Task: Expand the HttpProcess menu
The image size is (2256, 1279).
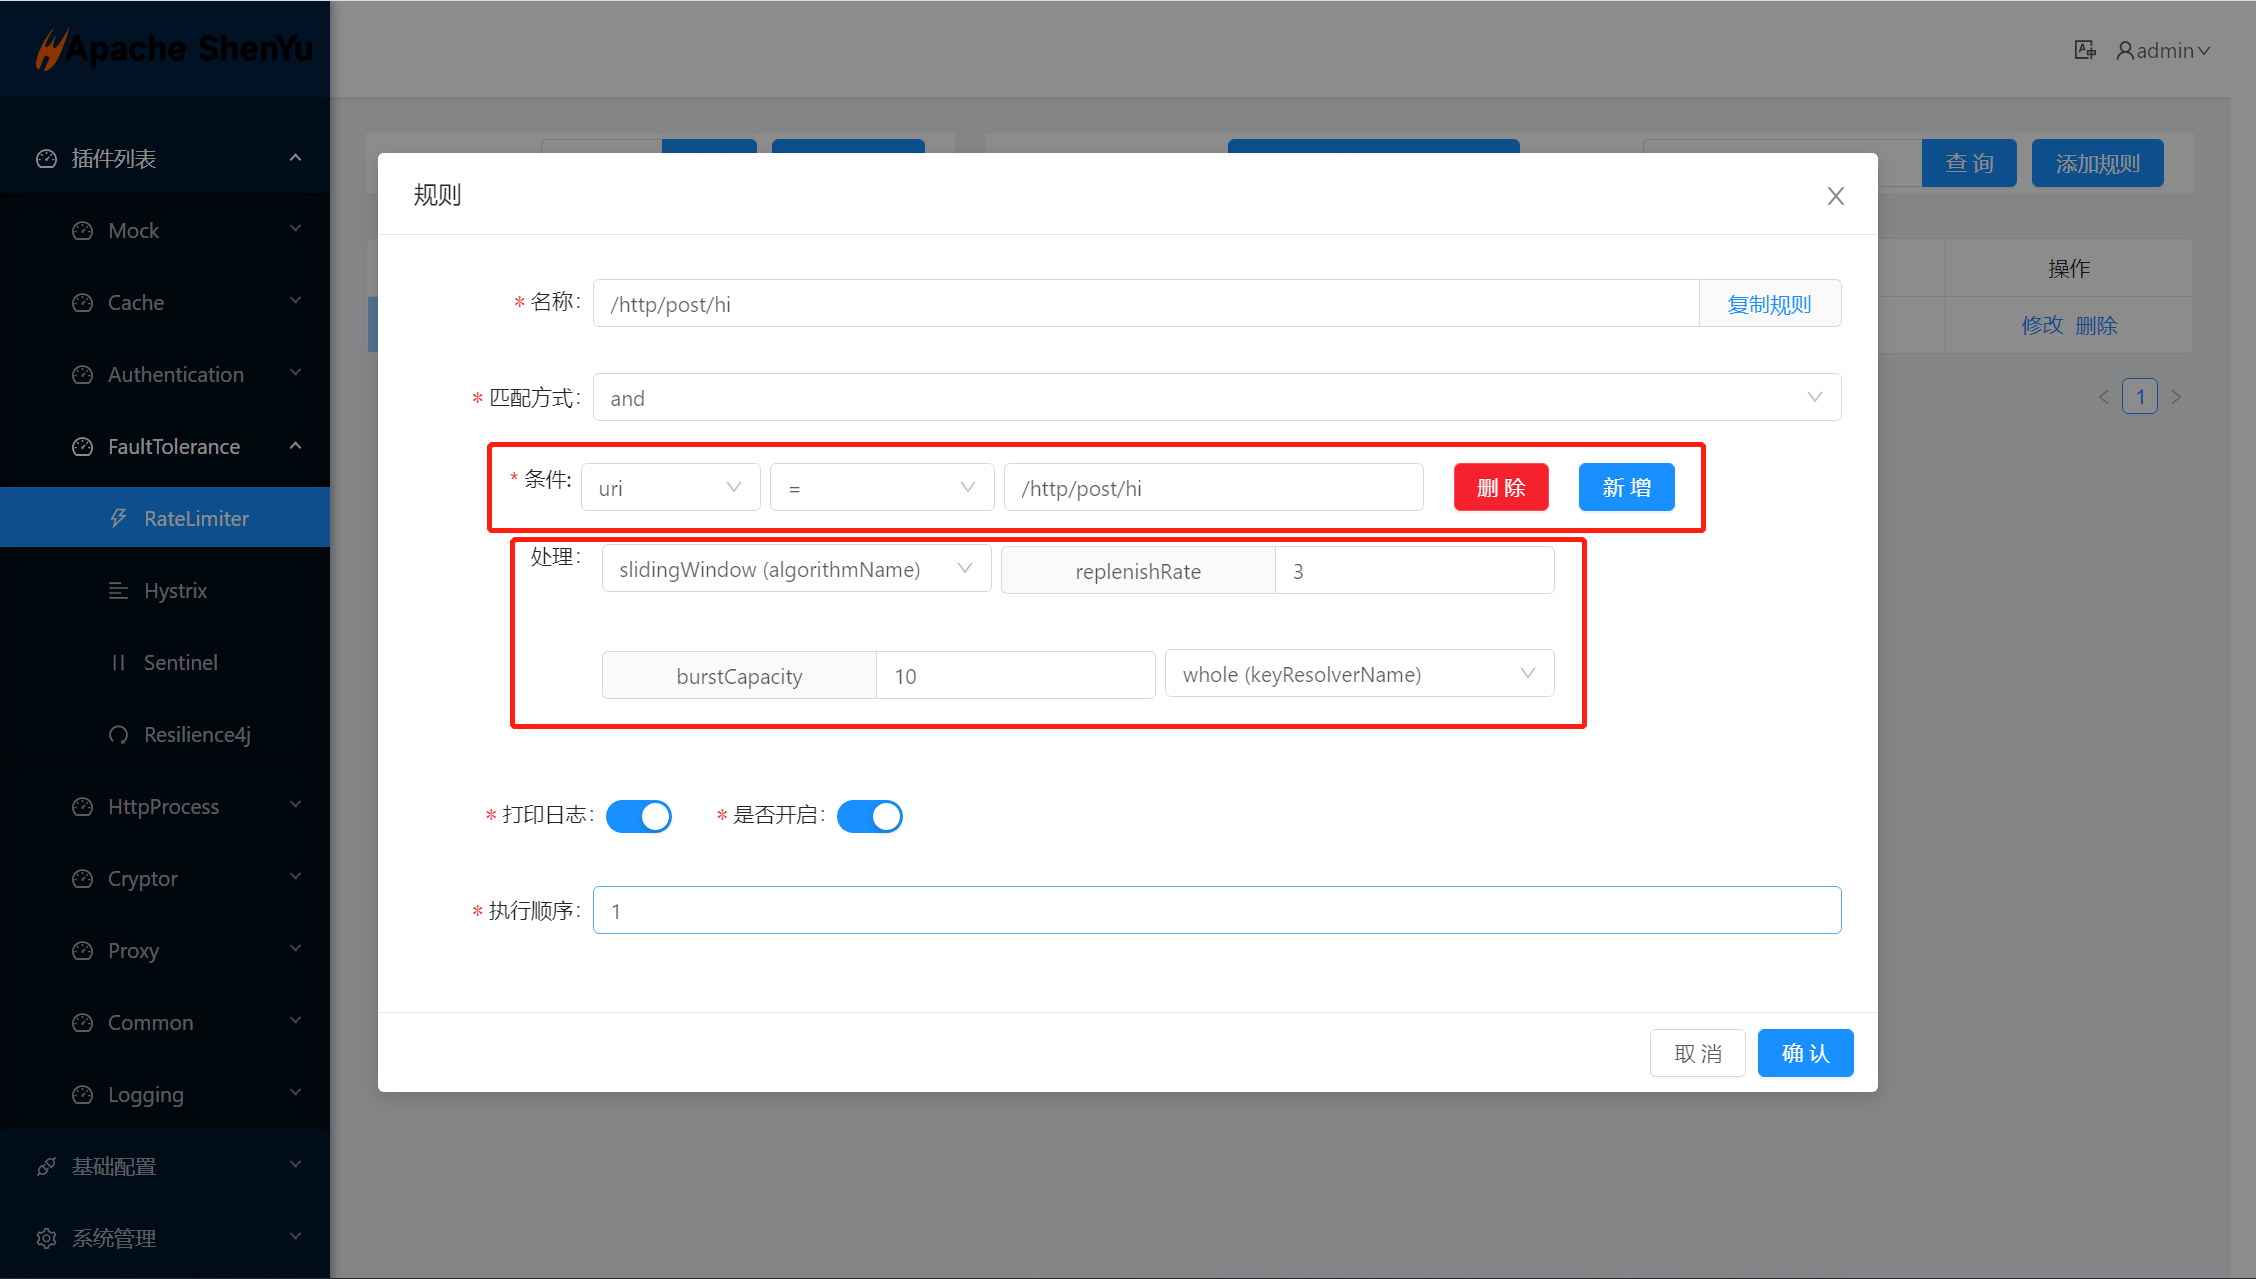Action: pos(163,806)
